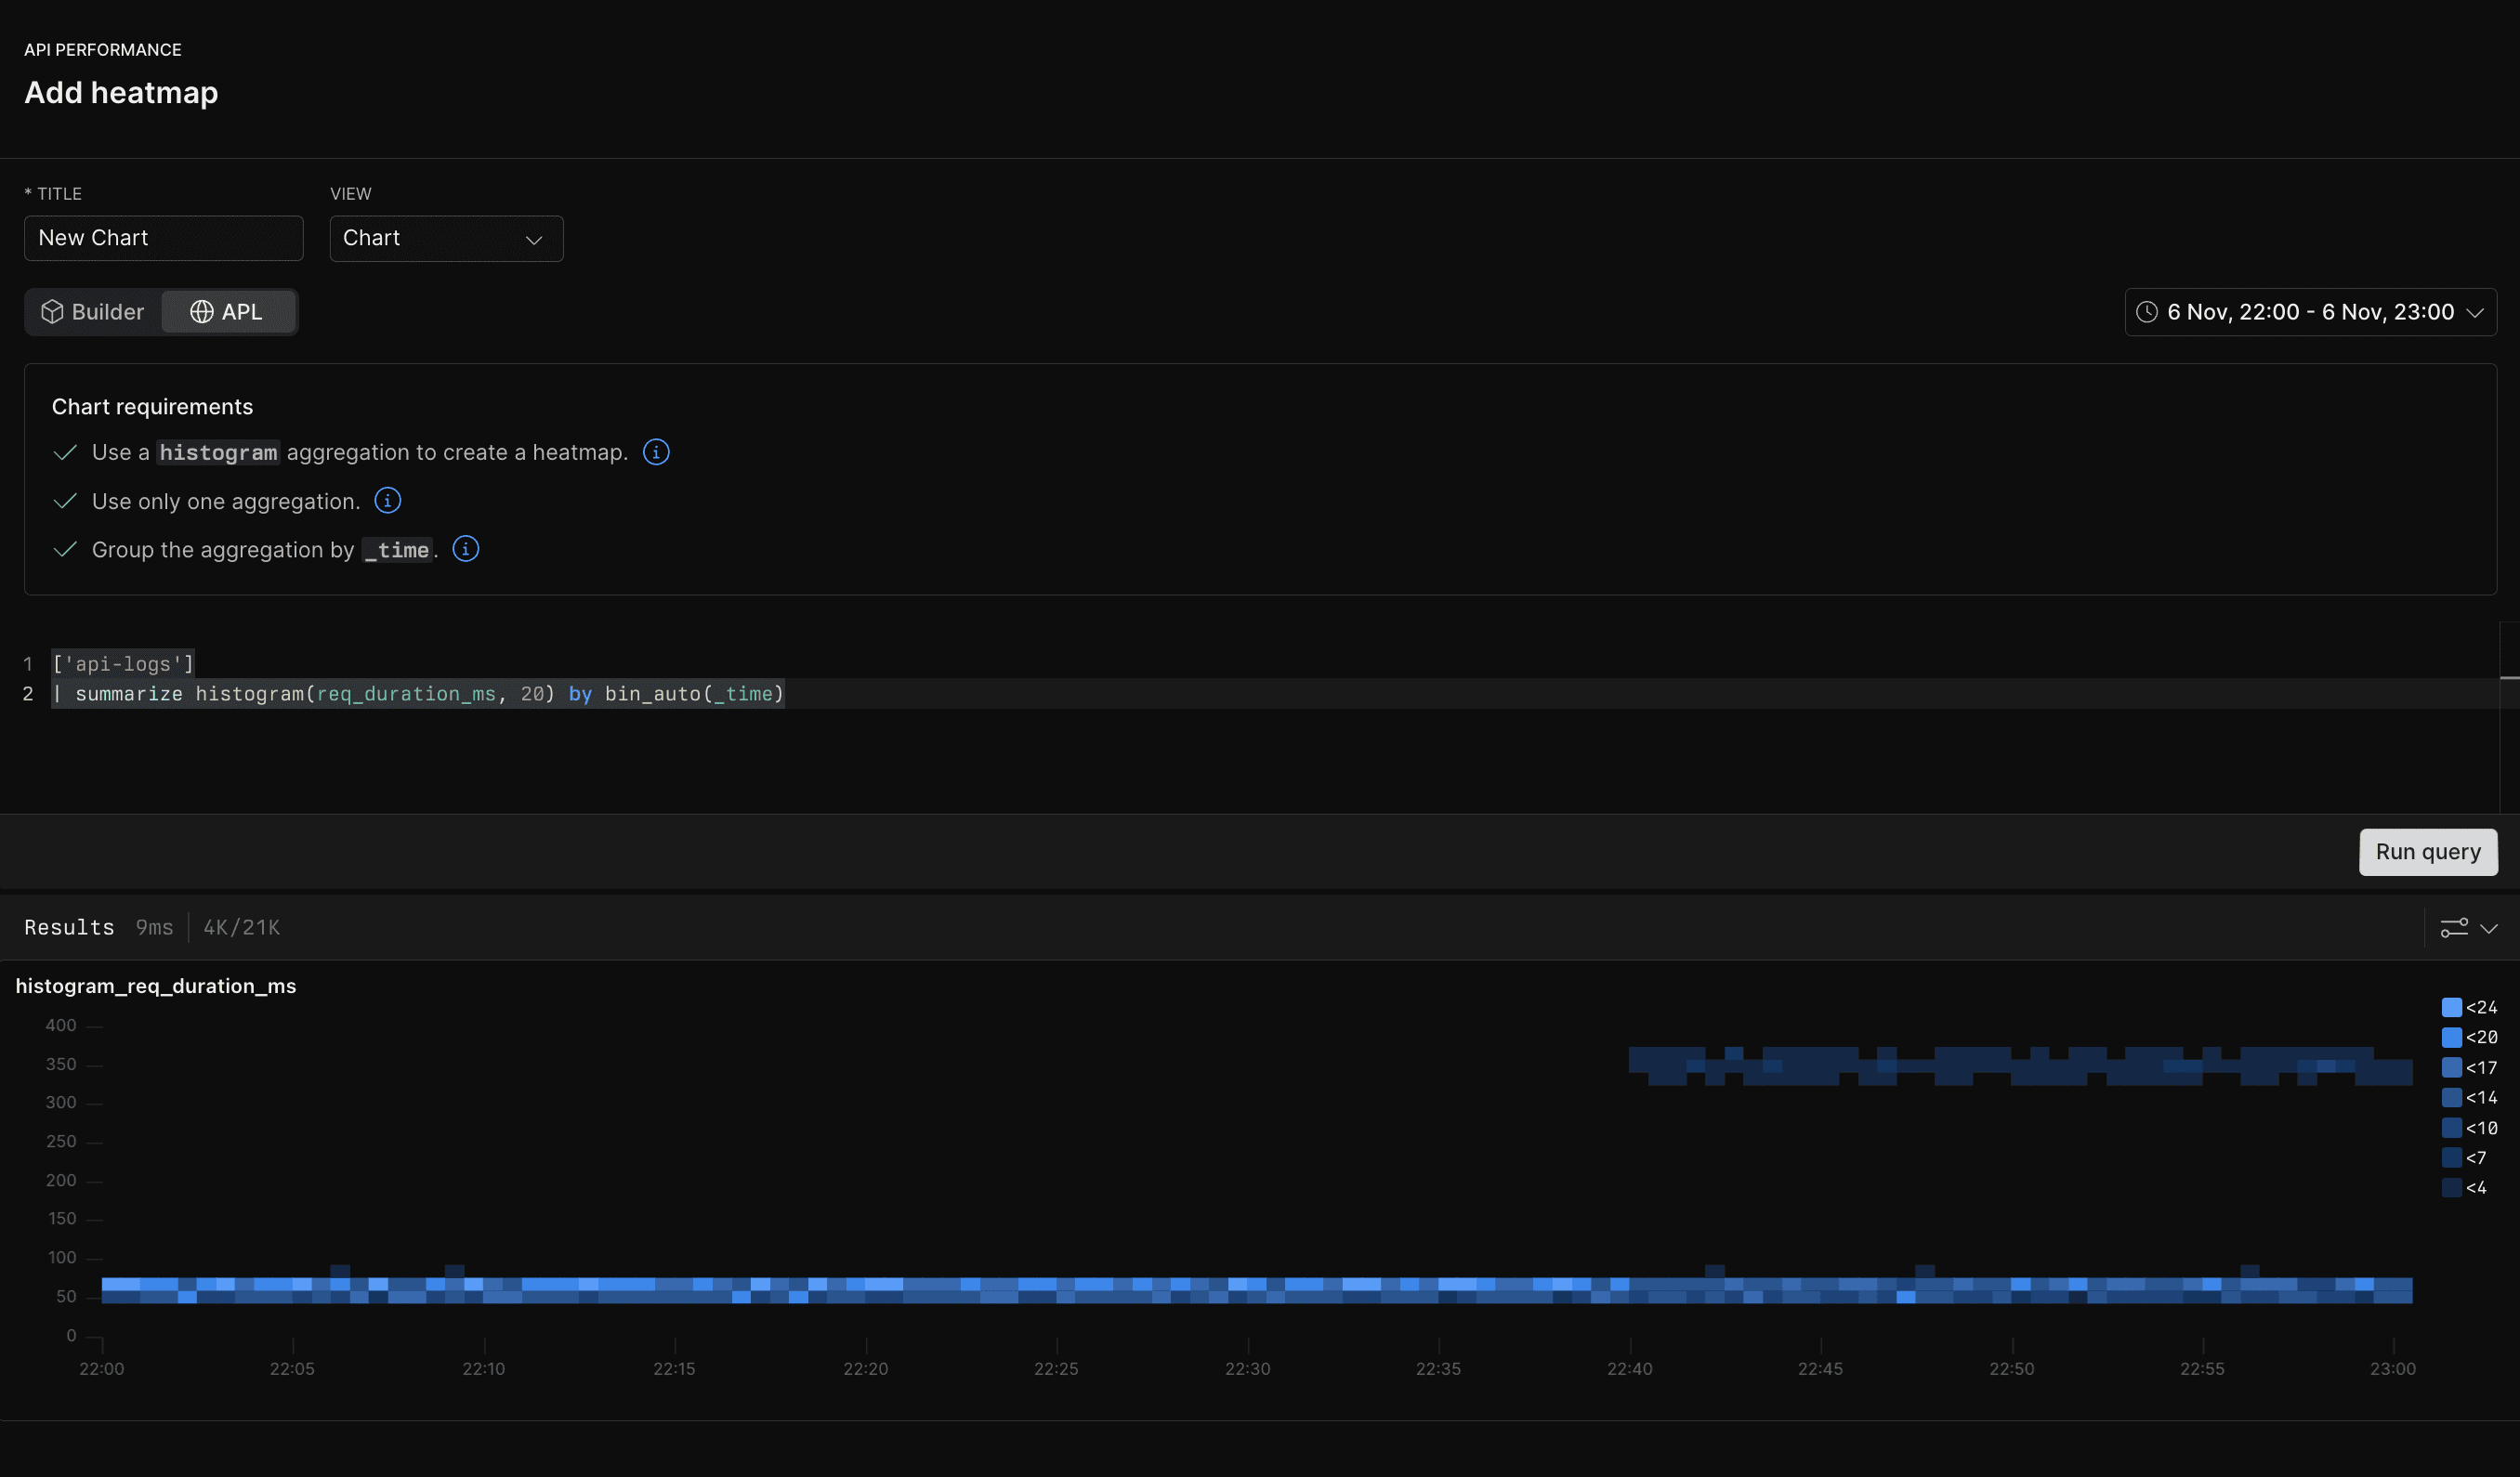Viewport: 2520px width, 1477px height.
Task: Click the '9ms' query duration value
Action: [x=154, y=928]
